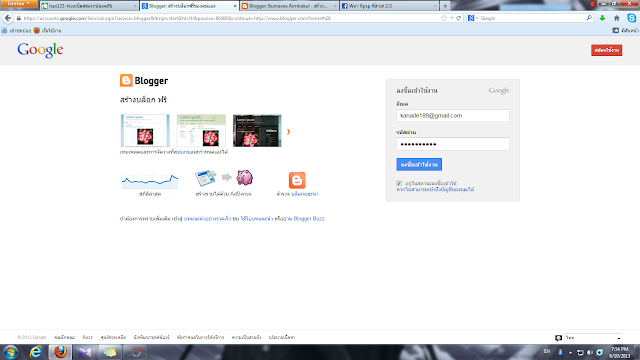Viewport: 640px width, 360px height.
Task: Open the Firefox application menu
Action: coord(18,4)
